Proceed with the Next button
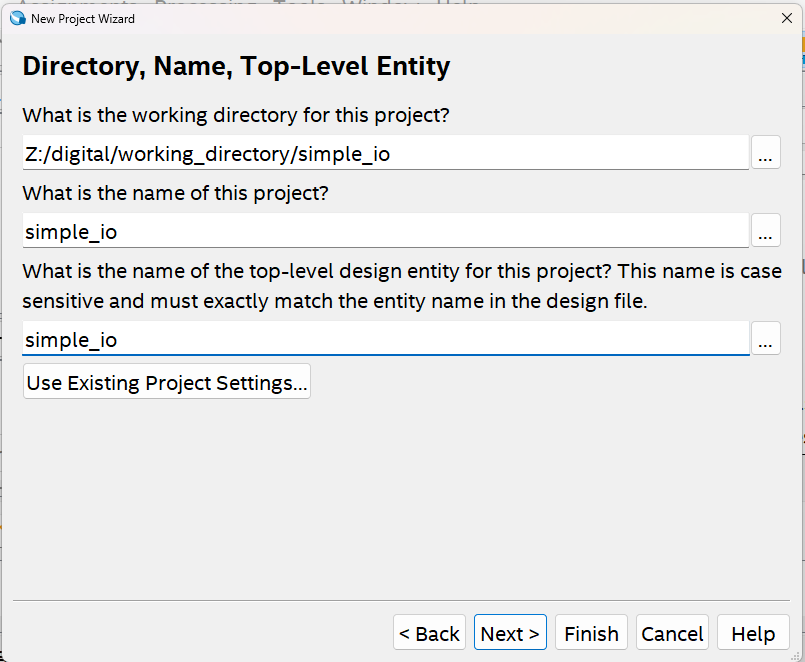Screen dimensions: 805x662 pos(510,632)
